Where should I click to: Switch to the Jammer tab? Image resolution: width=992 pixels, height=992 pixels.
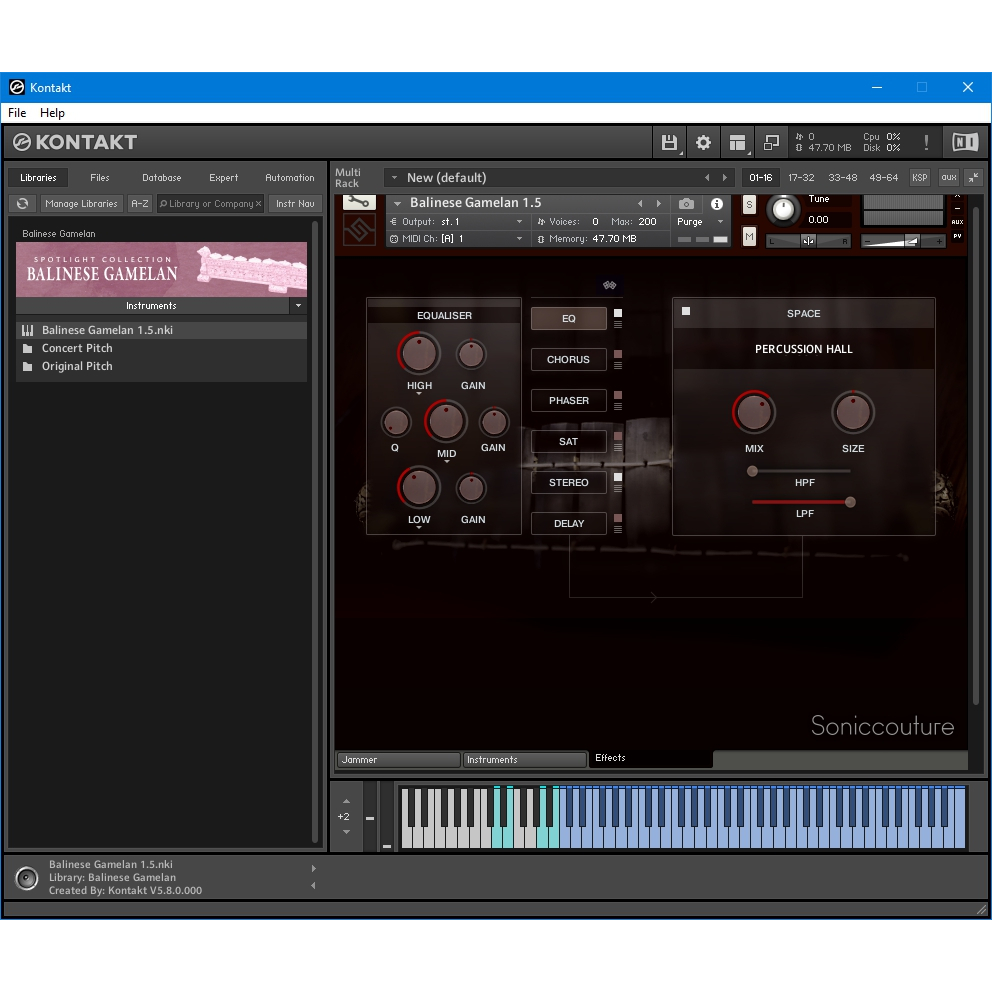click(398, 760)
